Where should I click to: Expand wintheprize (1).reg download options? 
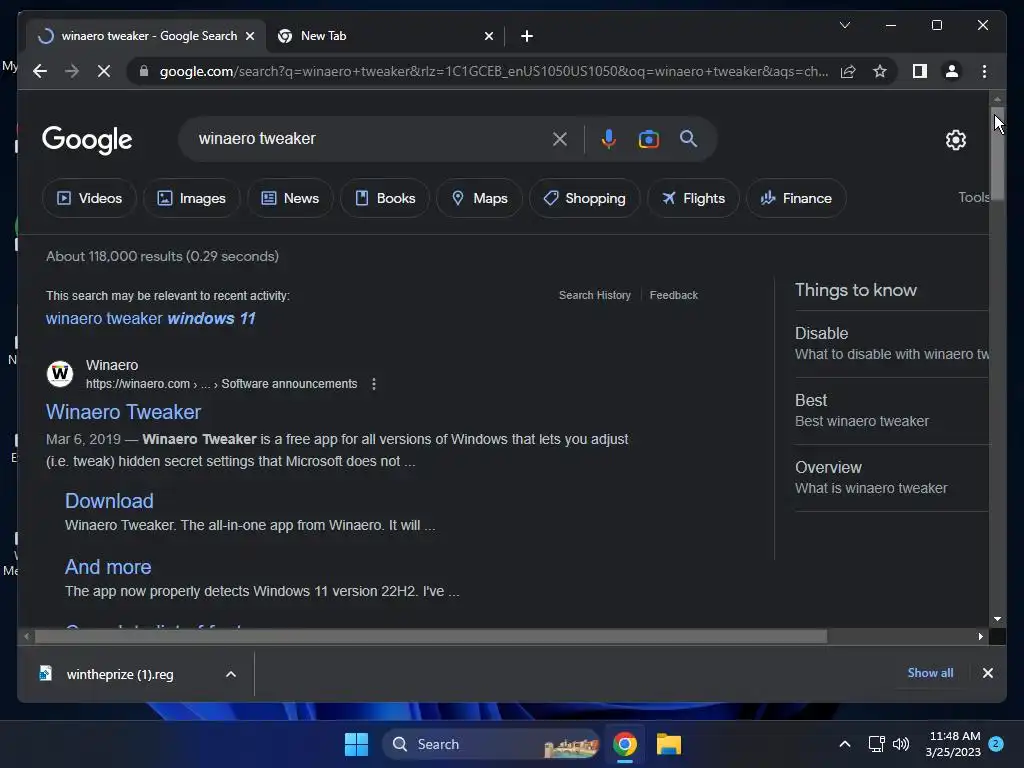click(x=231, y=675)
